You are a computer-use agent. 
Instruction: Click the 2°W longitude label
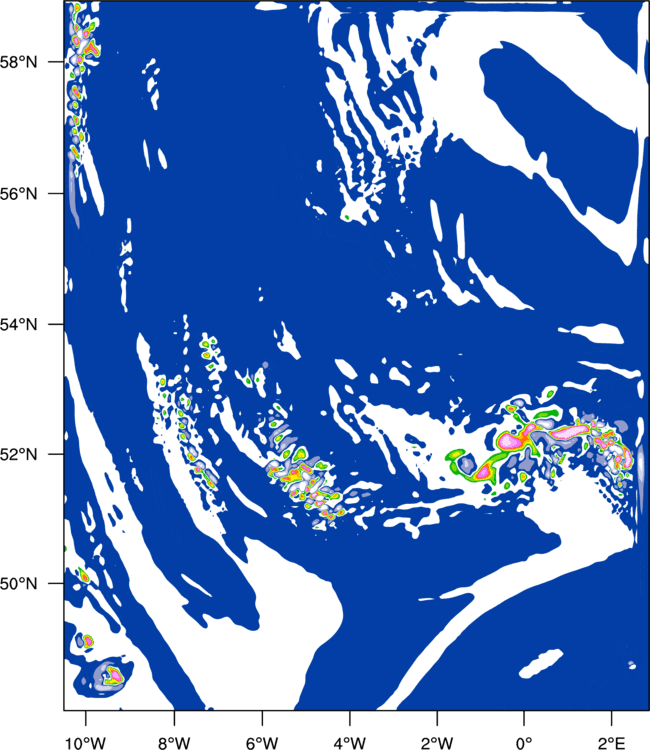(437, 743)
